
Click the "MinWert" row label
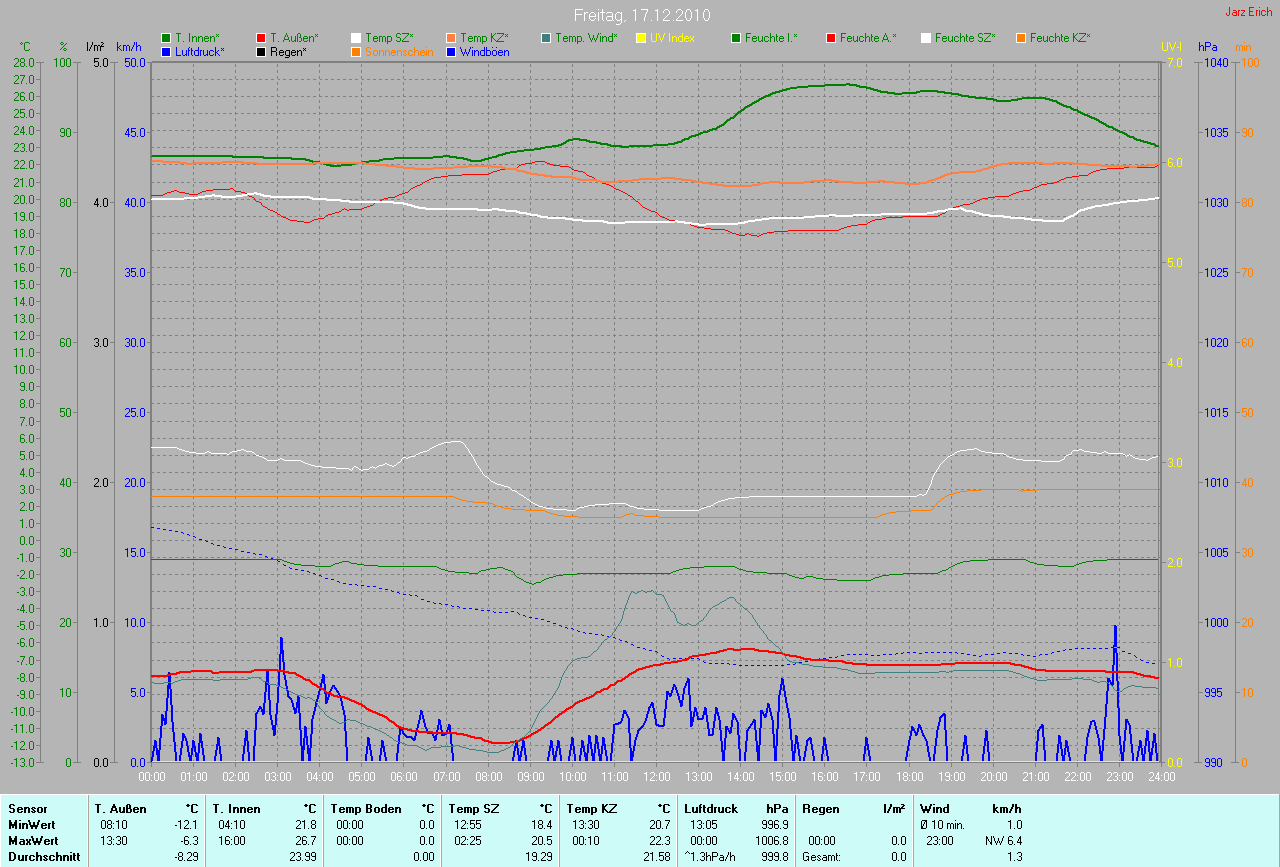coord(32,825)
